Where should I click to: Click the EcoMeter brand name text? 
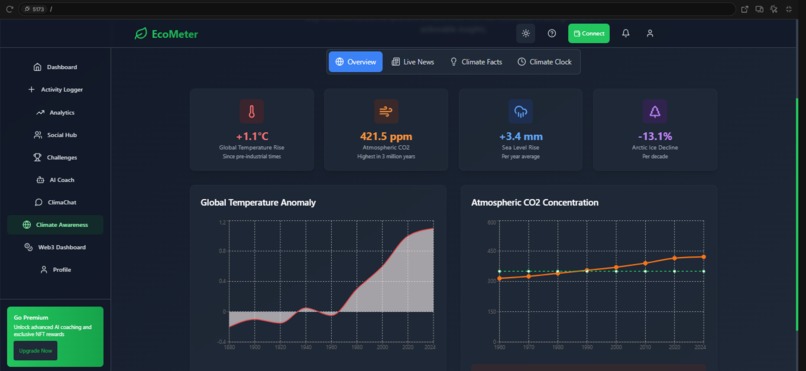click(x=175, y=34)
